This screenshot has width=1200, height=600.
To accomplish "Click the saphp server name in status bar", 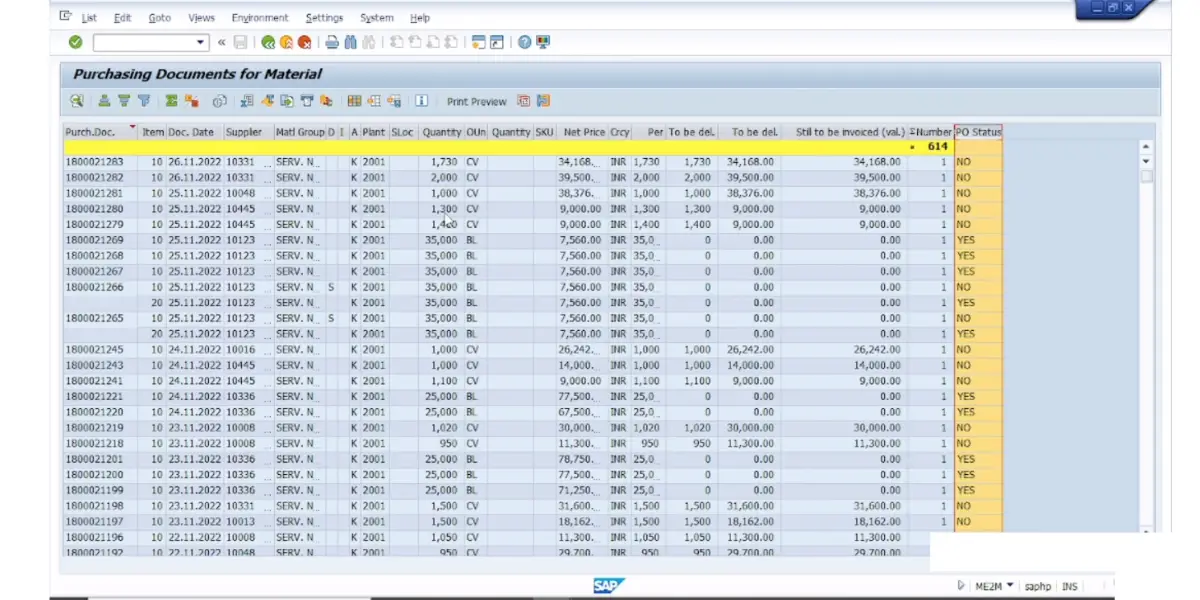I will click(1037, 586).
